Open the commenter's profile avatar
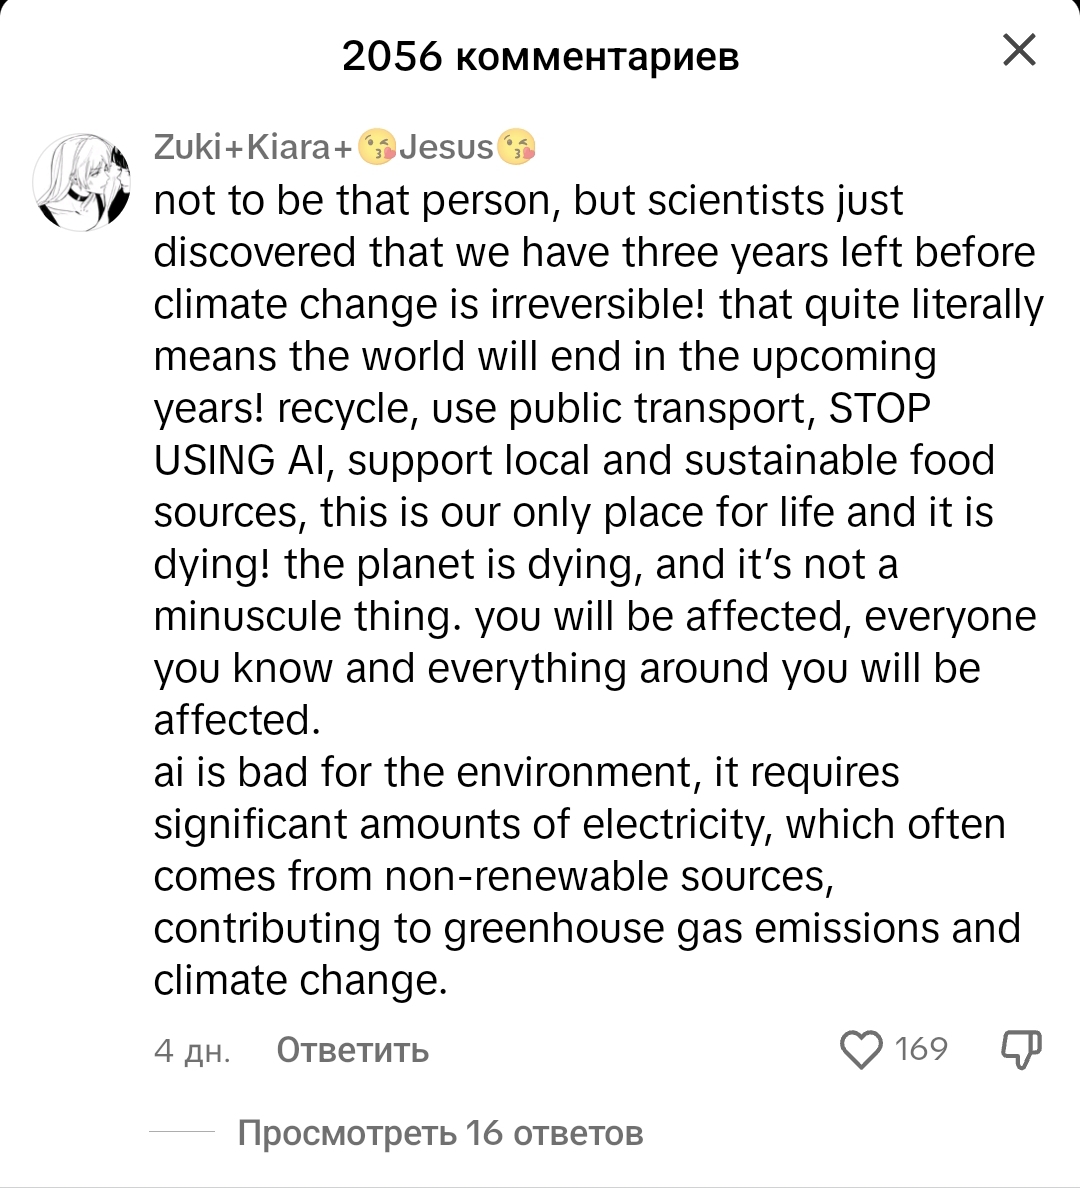Screen dimensions: 1080x1188 82,180
